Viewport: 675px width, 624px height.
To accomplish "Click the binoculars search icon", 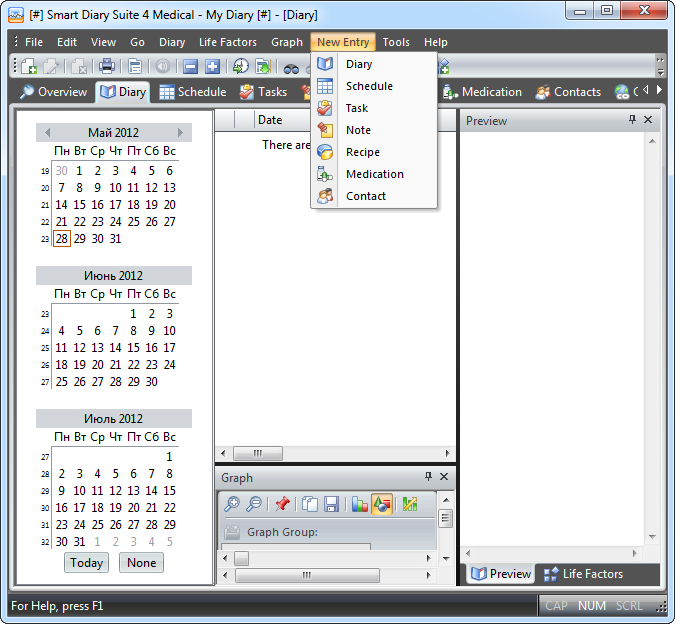I will coord(291,68).
